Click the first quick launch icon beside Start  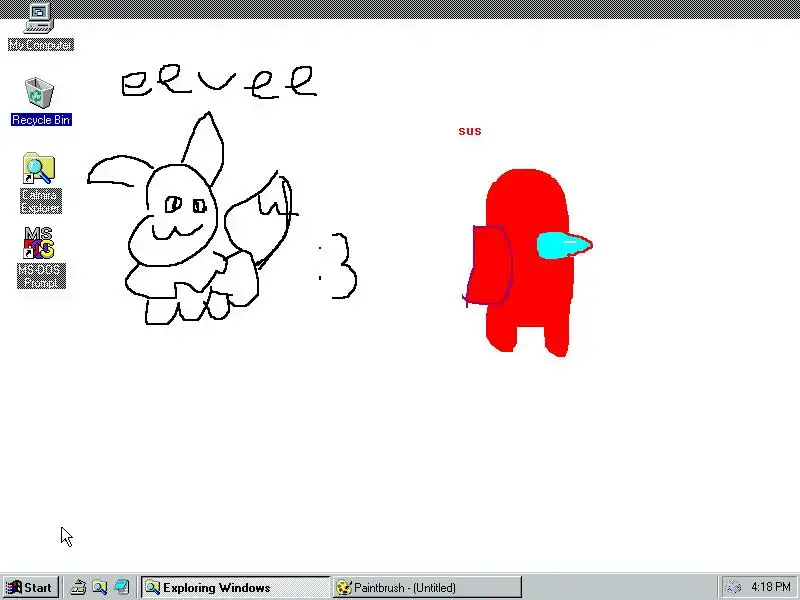[78, 587]
